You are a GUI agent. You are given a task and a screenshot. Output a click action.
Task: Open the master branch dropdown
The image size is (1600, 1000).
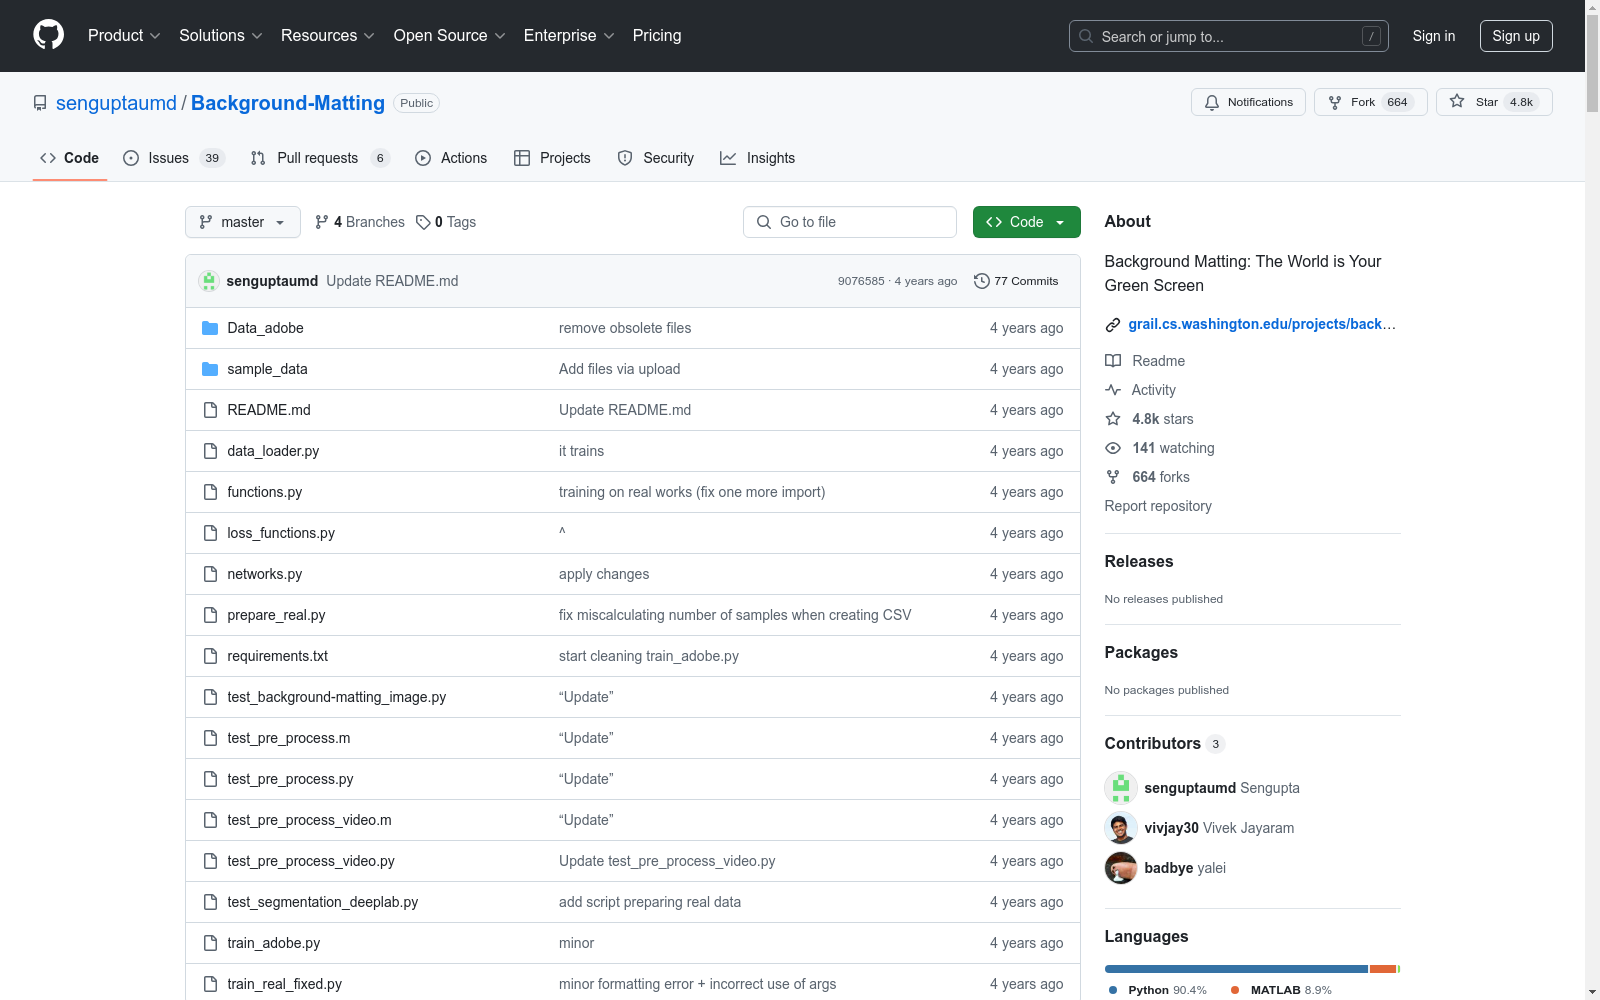tap(243, 222)
